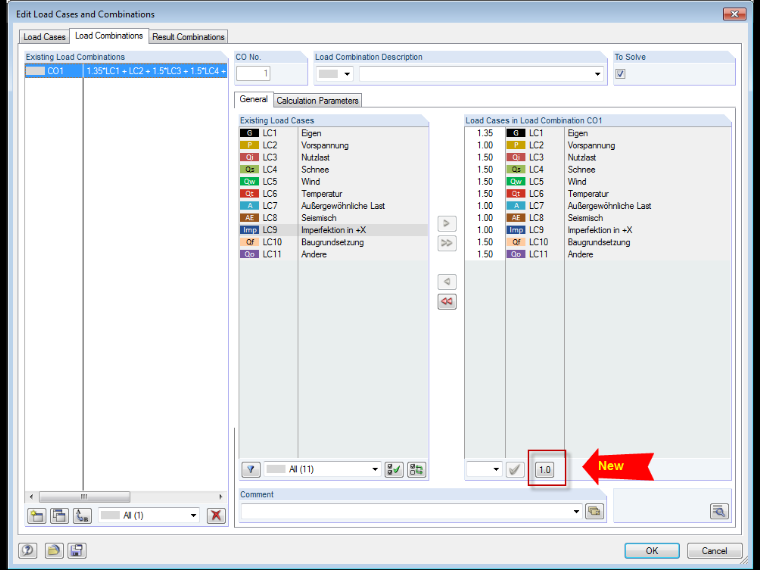Select LC10 Baugrundsetzung row in combination CO1

[598, 242]
